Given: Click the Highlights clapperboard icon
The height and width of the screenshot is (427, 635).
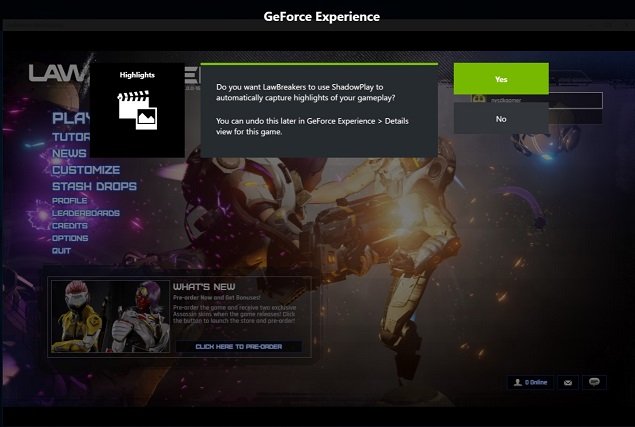Looking at the screenshot, I should (x=137, y=110).
